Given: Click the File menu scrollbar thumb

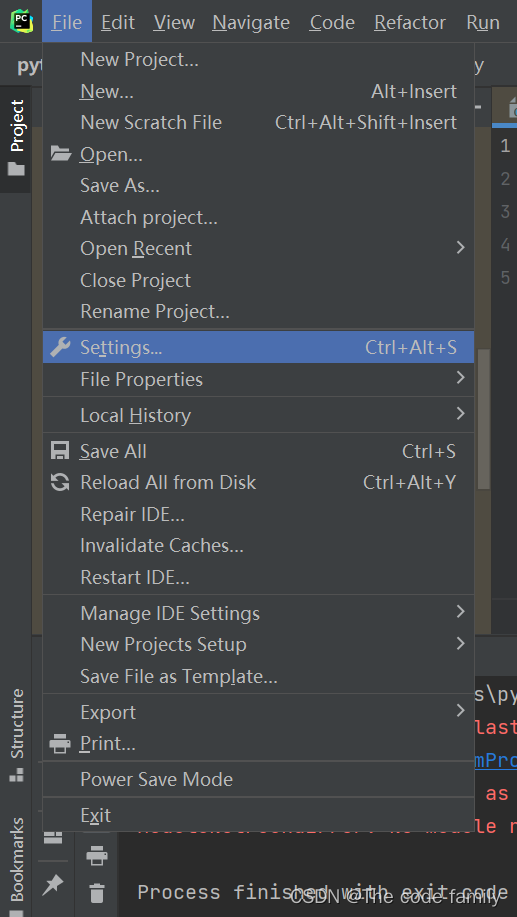Looking at the screenshot, I should (x=483, y=419).
